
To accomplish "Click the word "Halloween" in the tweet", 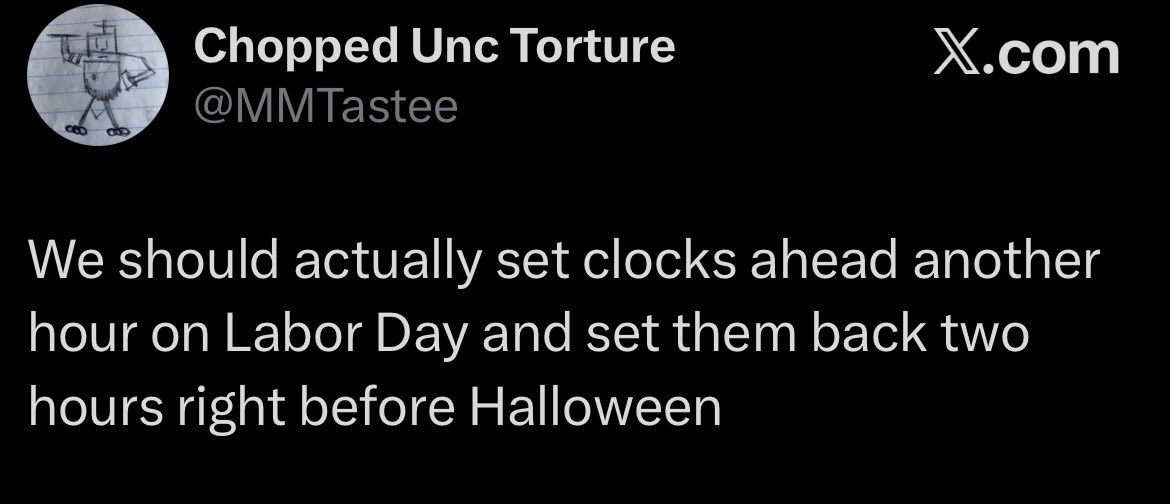I will (x=595, y=406).
